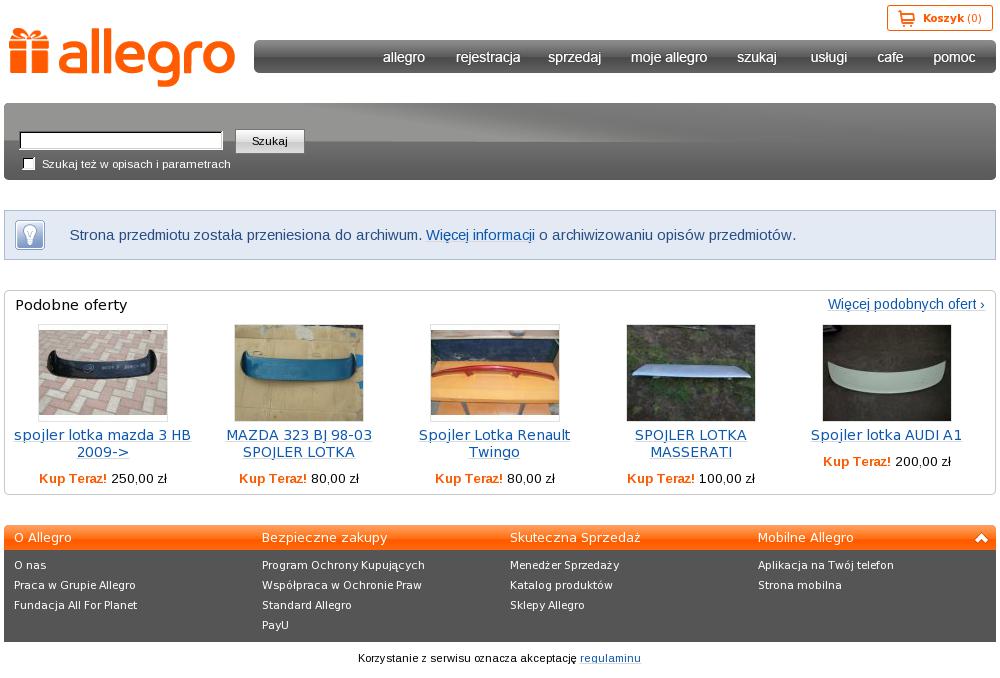Open pomoc help menu item
1000x678 pixels.
tap(954, 57)
